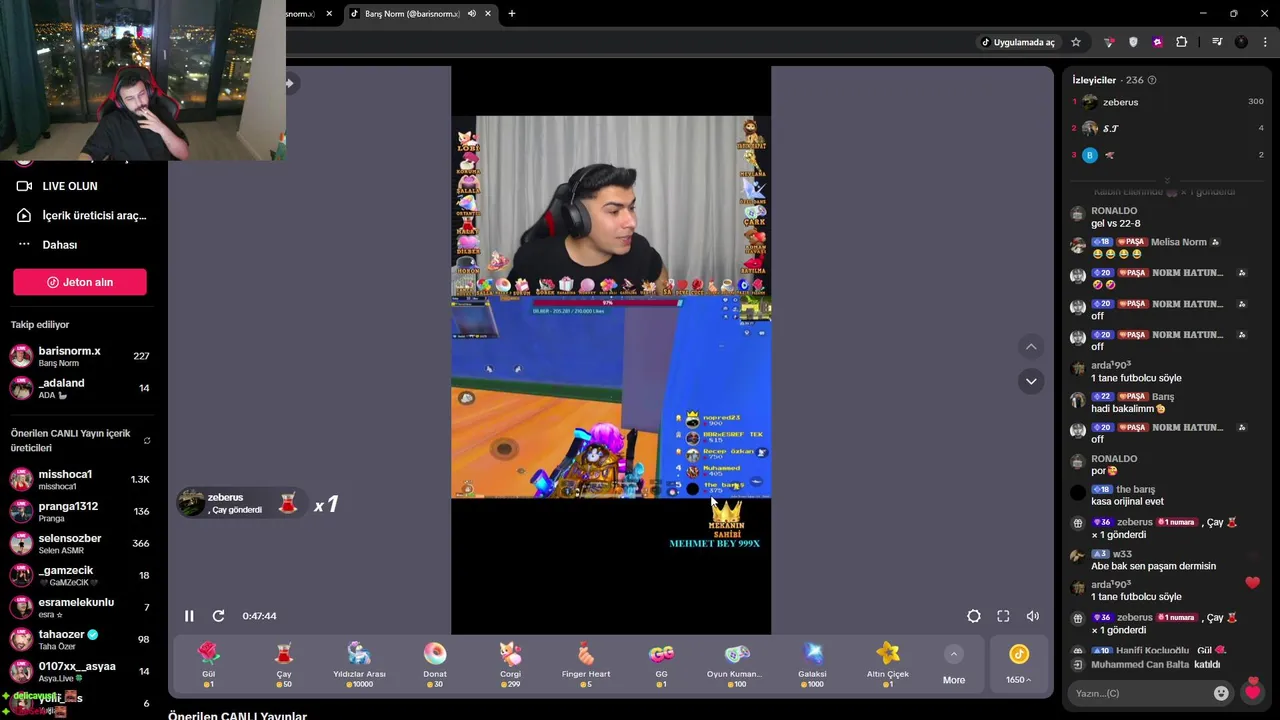This screenshot has width=1280, height=720.
Task: Refresh the suggested LIVE creators list
Action: click(x=147, y=441)
